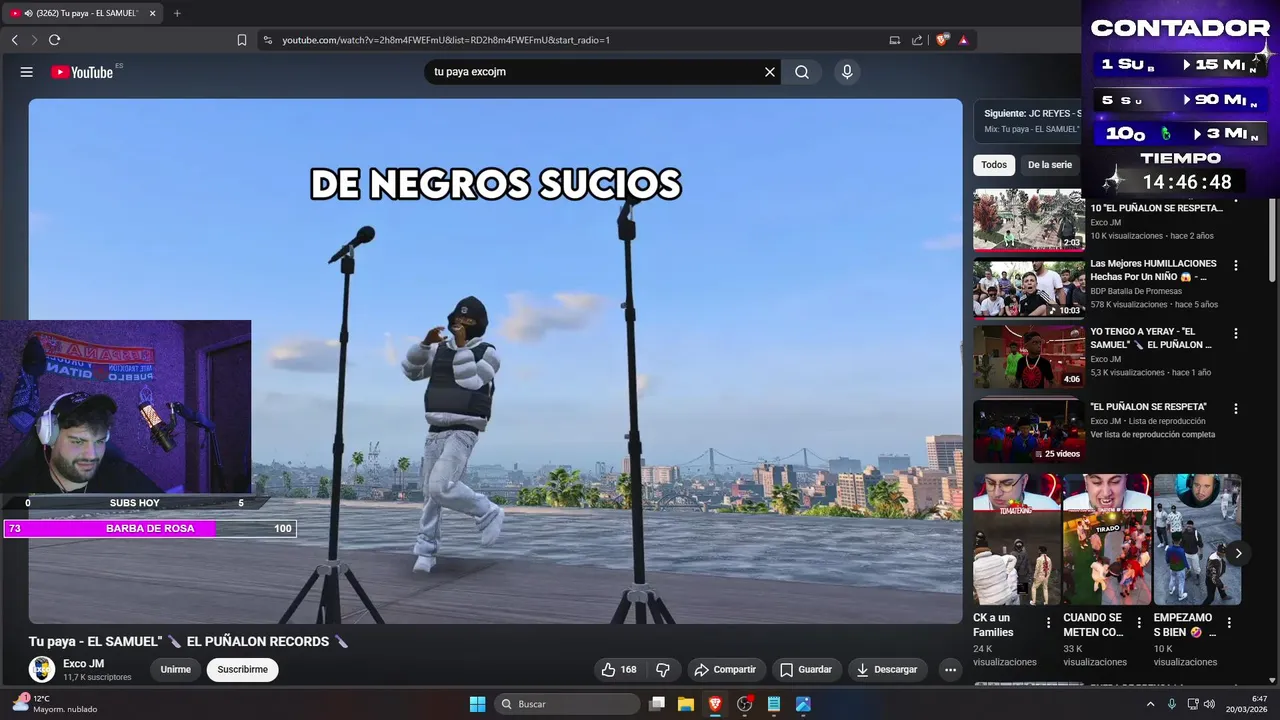Click the taskbar Buscar search box

[x=567, y=704]
